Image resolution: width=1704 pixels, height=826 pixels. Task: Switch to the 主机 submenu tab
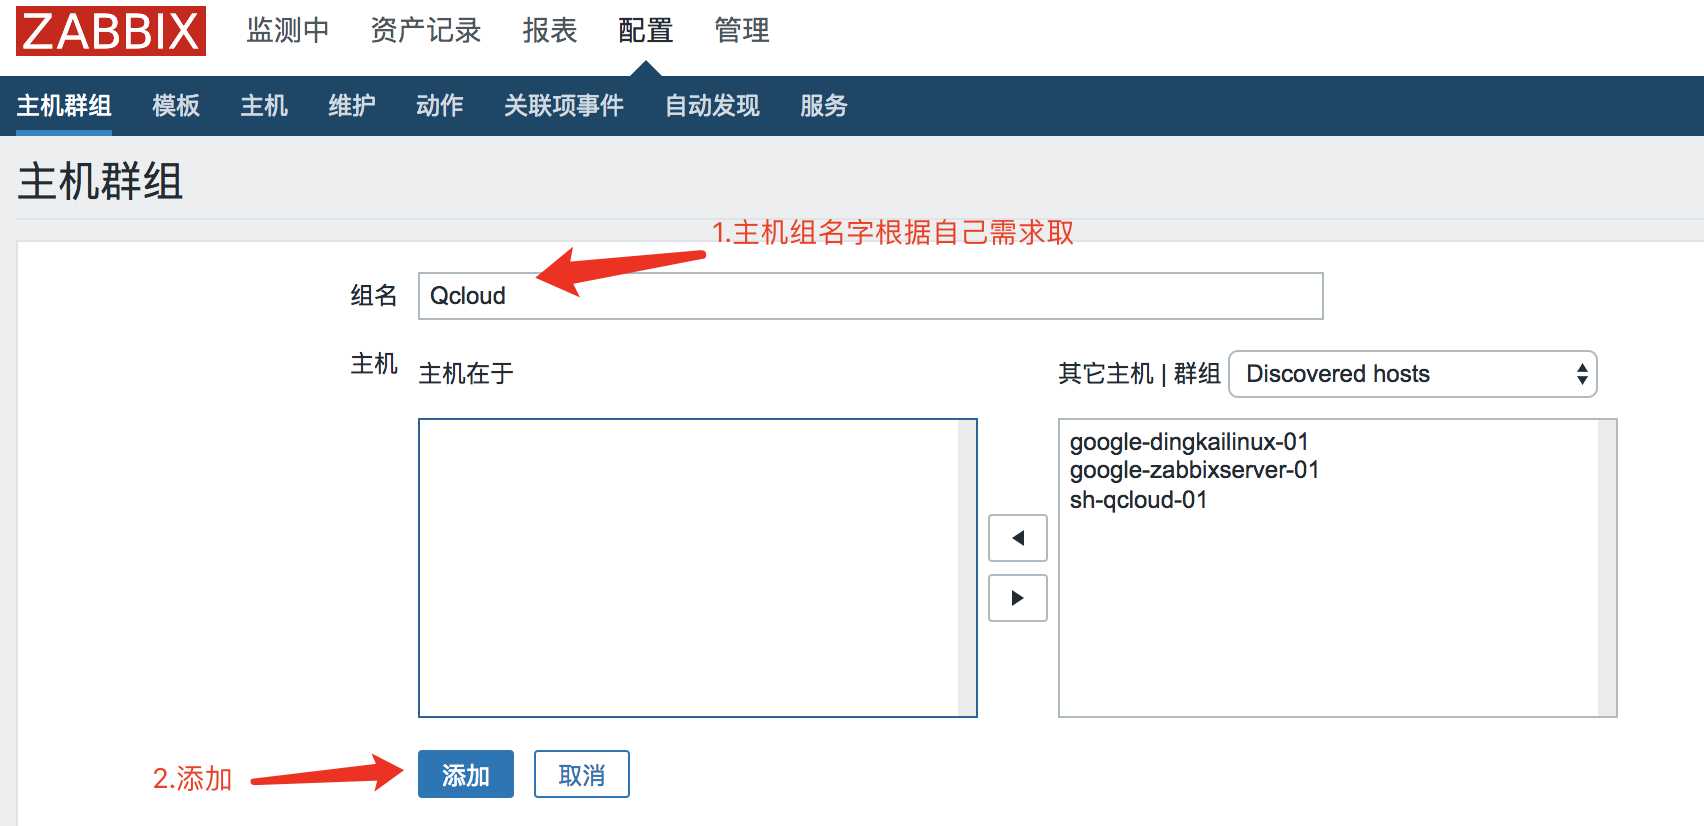pos(264,105)
